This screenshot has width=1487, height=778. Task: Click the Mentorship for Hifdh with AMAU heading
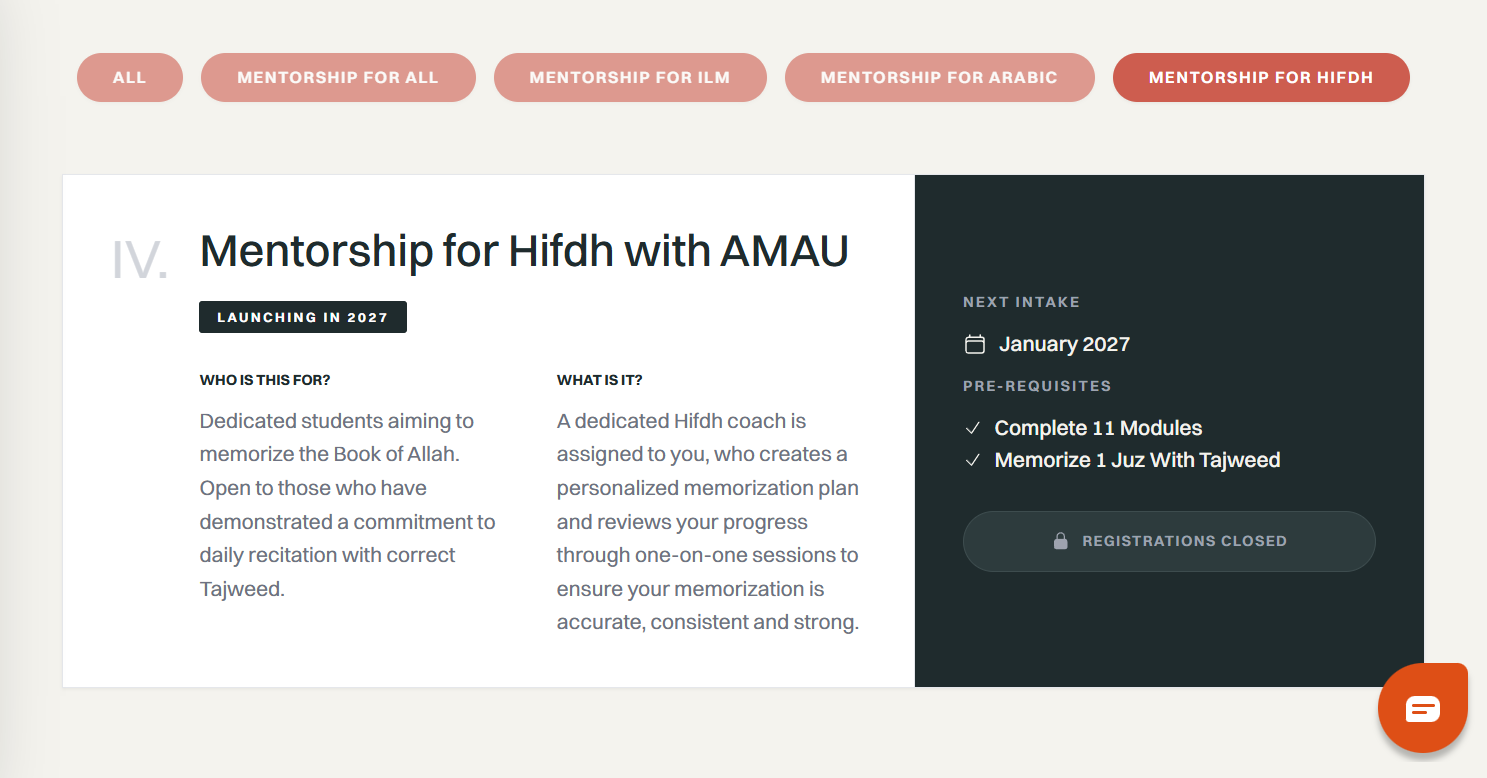(524, 251)
